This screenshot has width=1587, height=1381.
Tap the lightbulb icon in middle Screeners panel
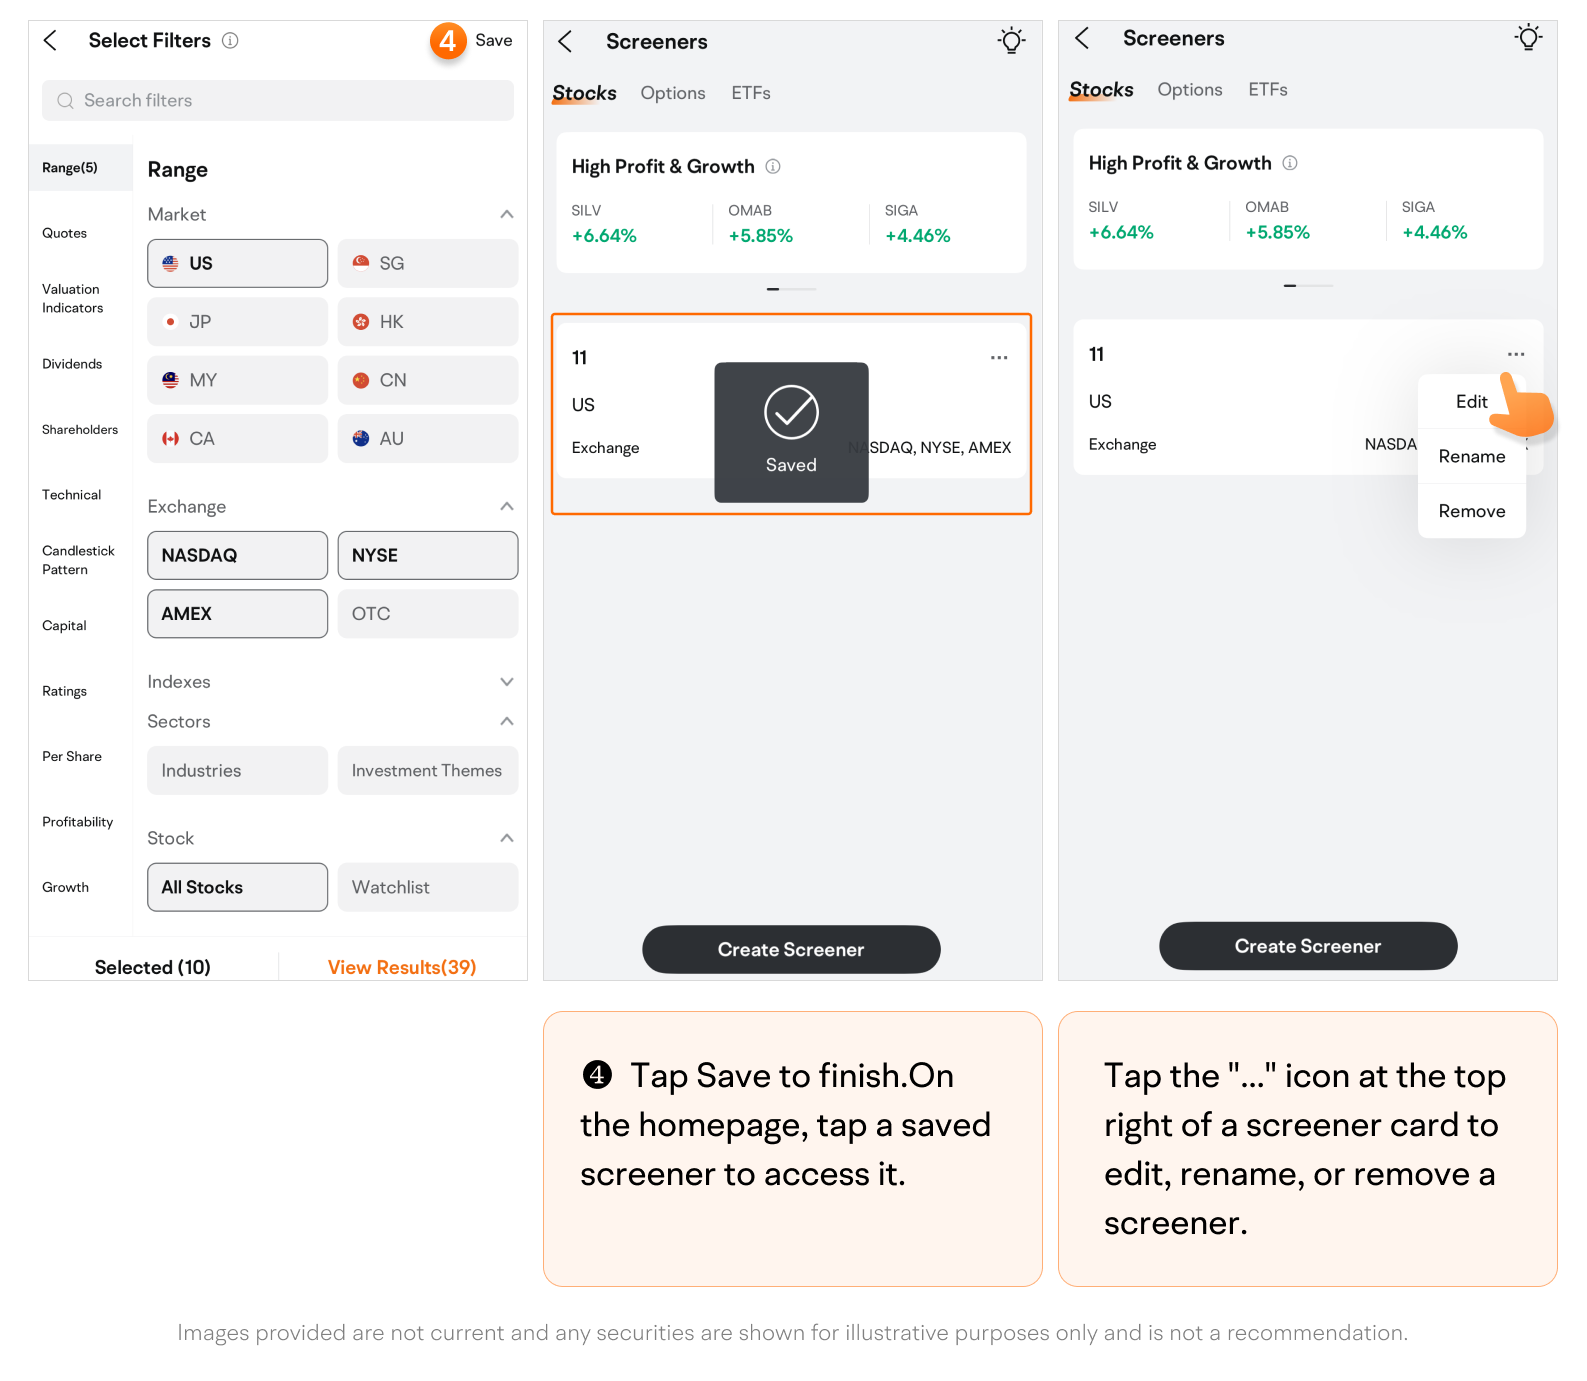tap(1011, 41)
